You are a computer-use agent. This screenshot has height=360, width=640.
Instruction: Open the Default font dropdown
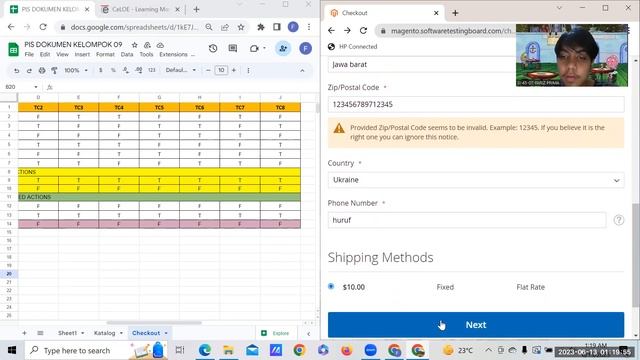pyautogui.click(x=180, y=70)
